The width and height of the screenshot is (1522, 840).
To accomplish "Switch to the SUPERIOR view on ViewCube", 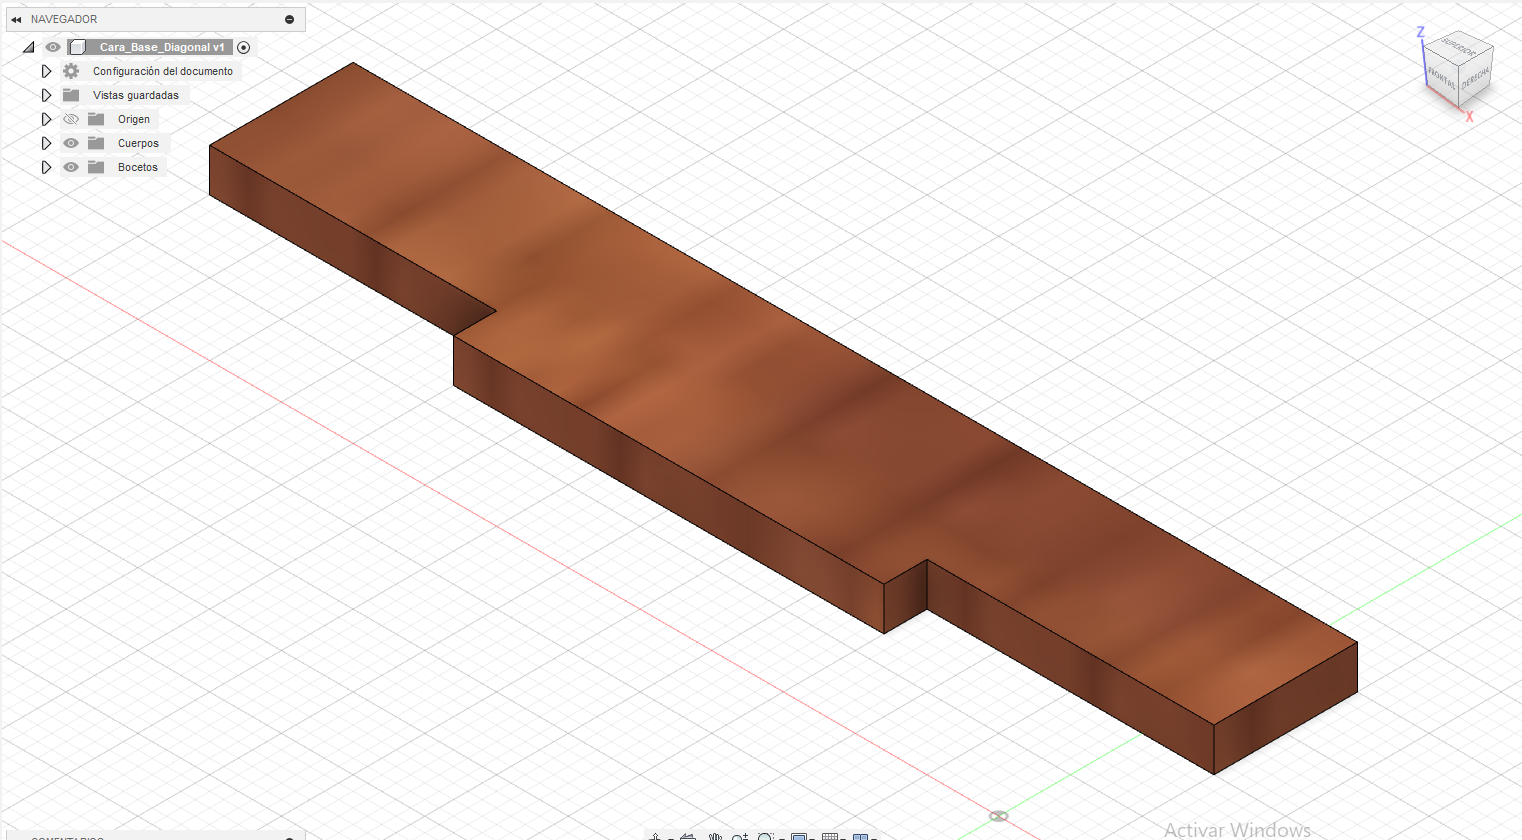I will pos(1459,48).
